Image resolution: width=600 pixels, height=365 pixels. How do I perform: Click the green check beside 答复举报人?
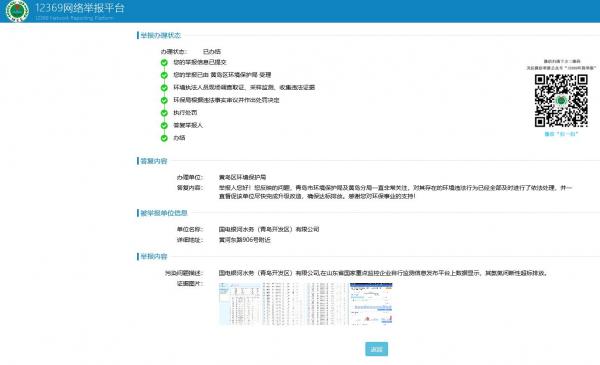point(164,126)
